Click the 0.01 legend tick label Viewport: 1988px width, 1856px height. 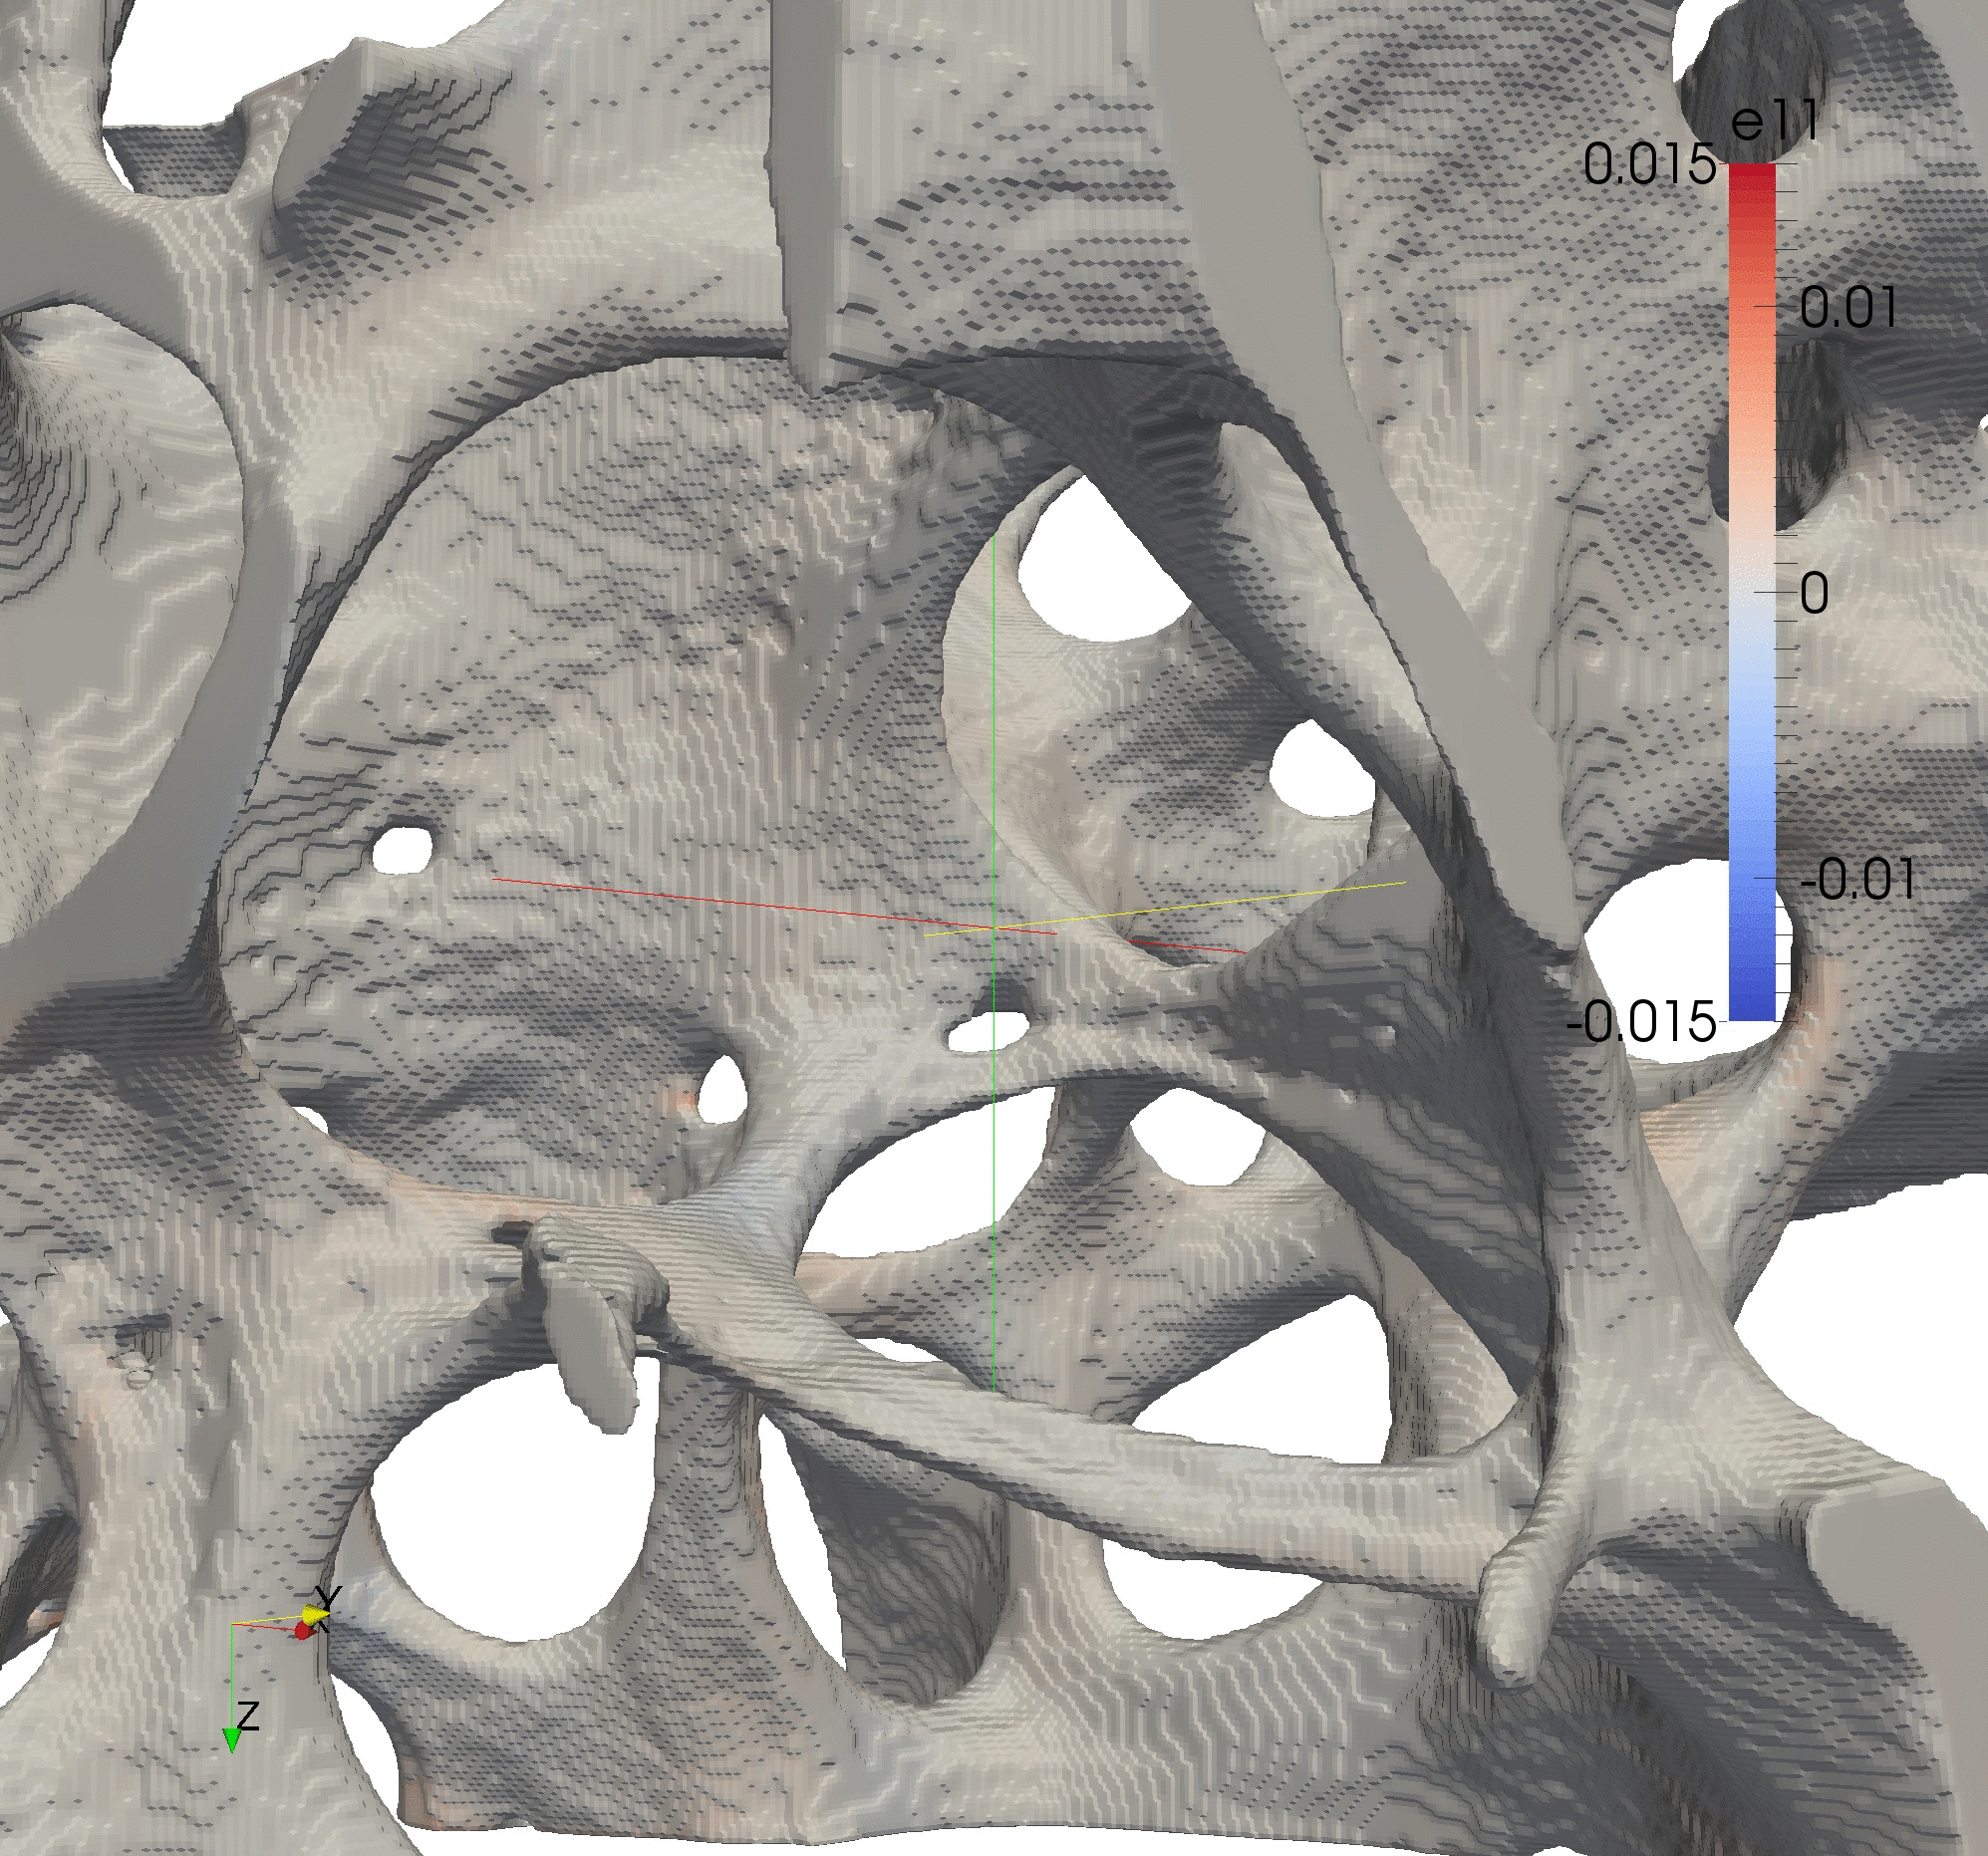1848,306
